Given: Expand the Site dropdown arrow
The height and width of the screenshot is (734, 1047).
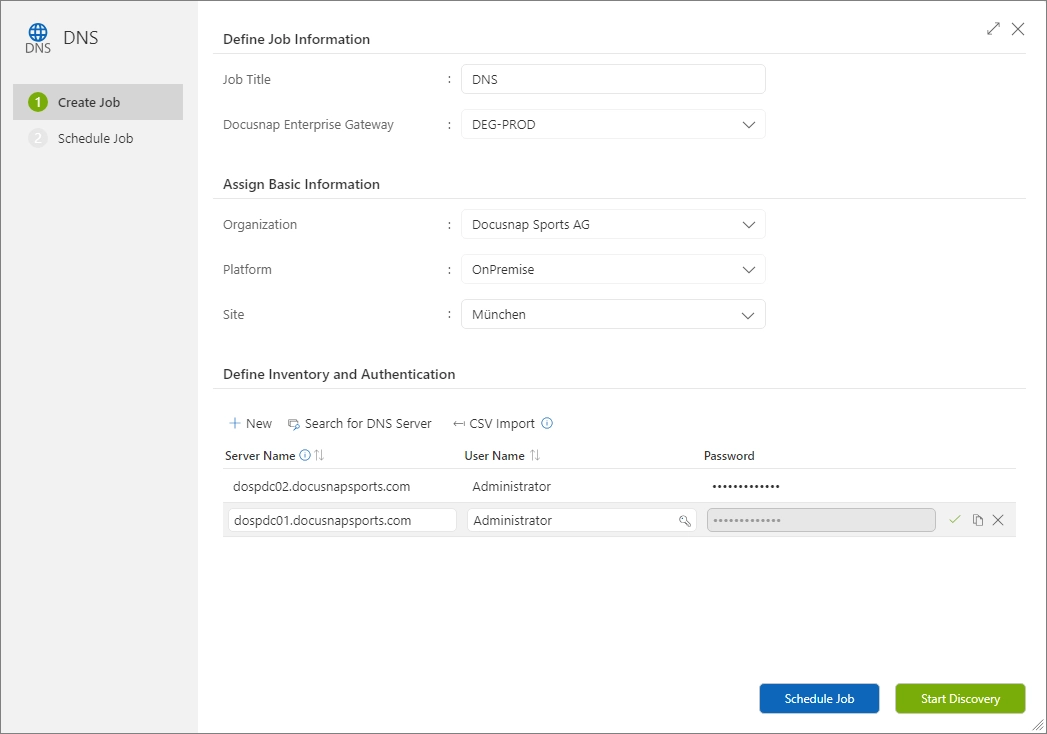Looking at the screenshot, I should point(749,315).
